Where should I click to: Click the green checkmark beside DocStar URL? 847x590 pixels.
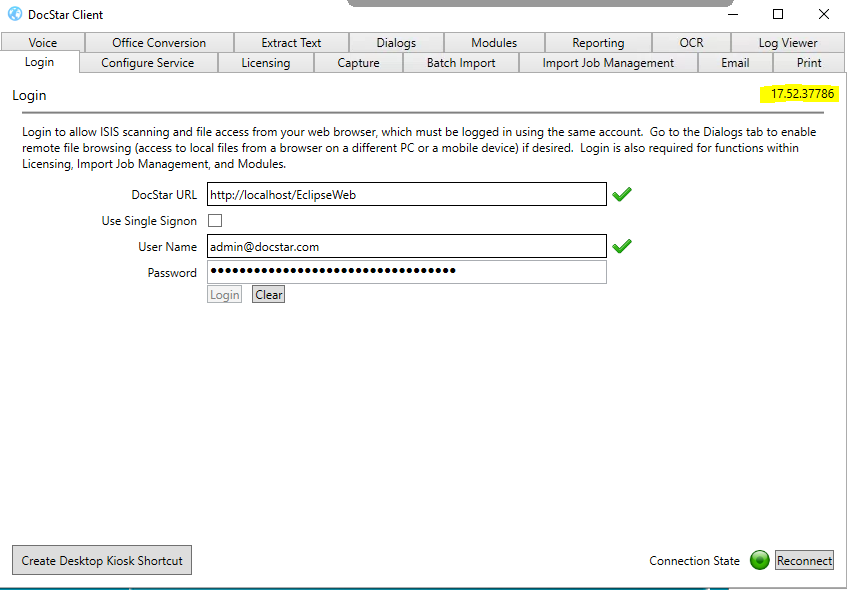click(622, 194)
